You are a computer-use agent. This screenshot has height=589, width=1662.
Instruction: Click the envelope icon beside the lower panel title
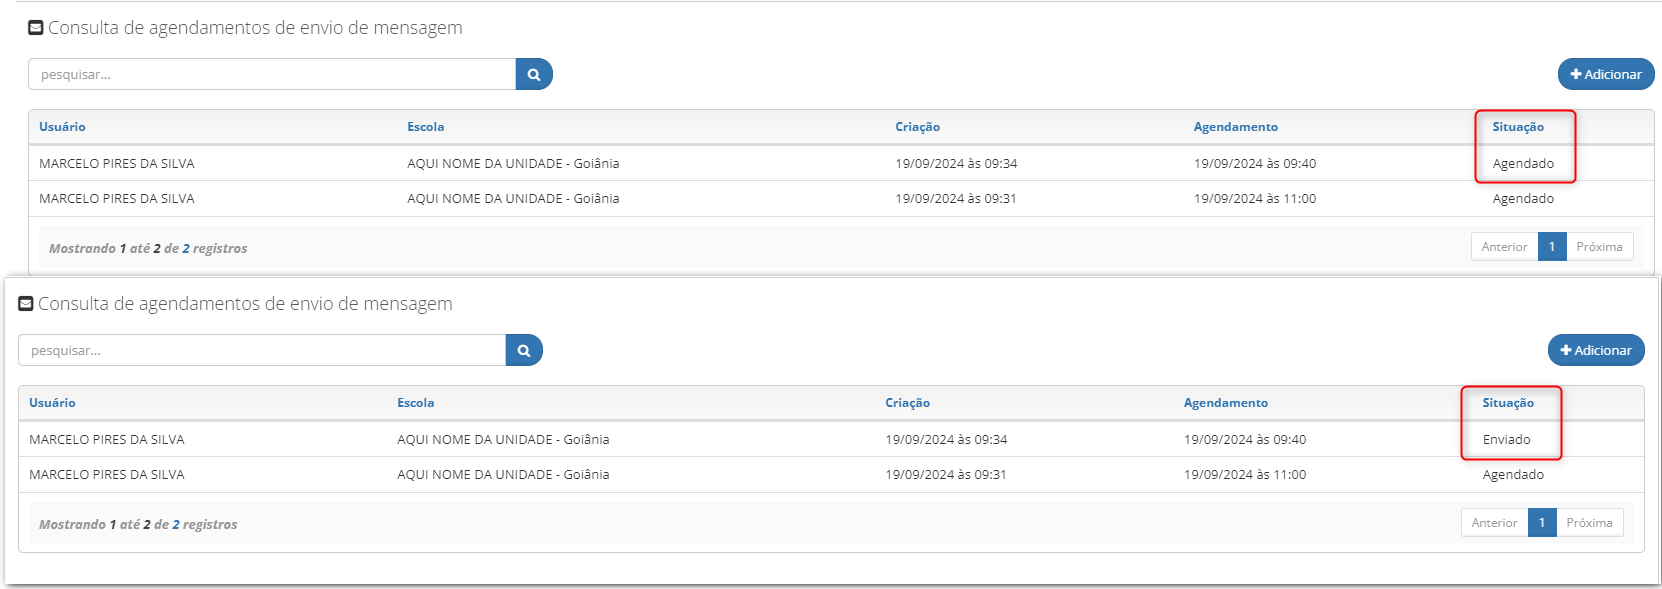[x=26, y=304]
